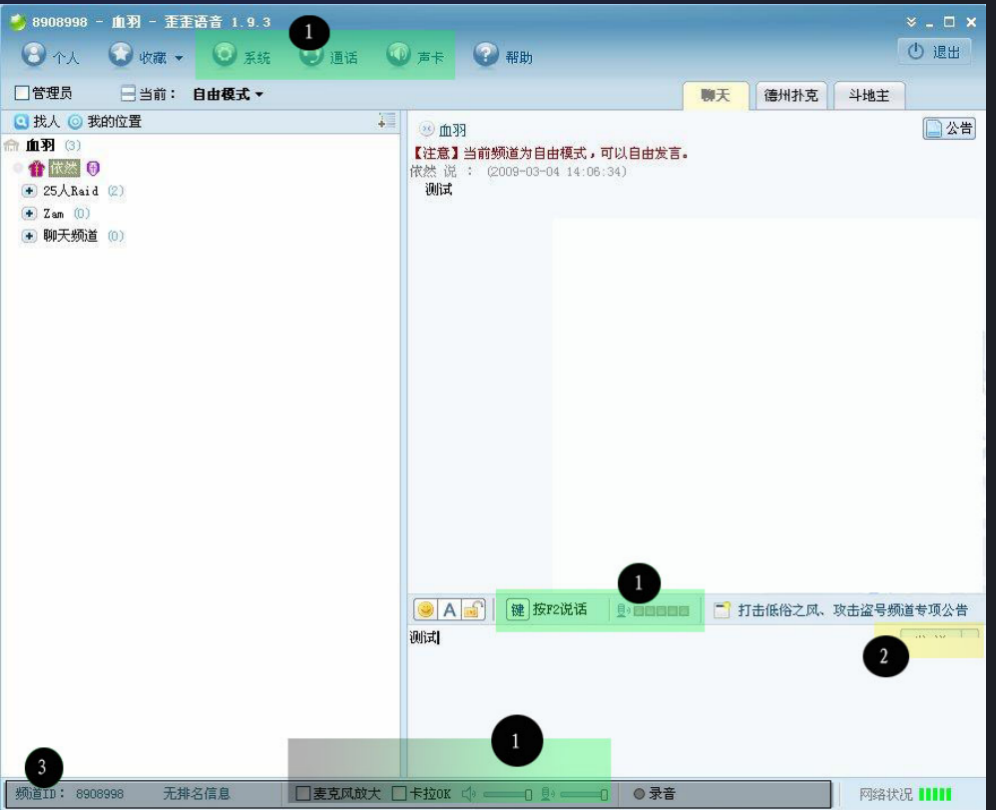
Task: Switch to the 聊天 tab
Action: click(715, 95)
